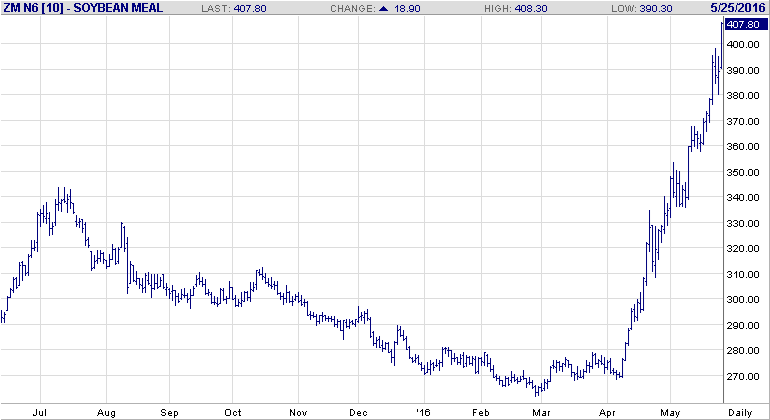
Task: Click the Aug month marker on time axis
Action: coord(107,411)
